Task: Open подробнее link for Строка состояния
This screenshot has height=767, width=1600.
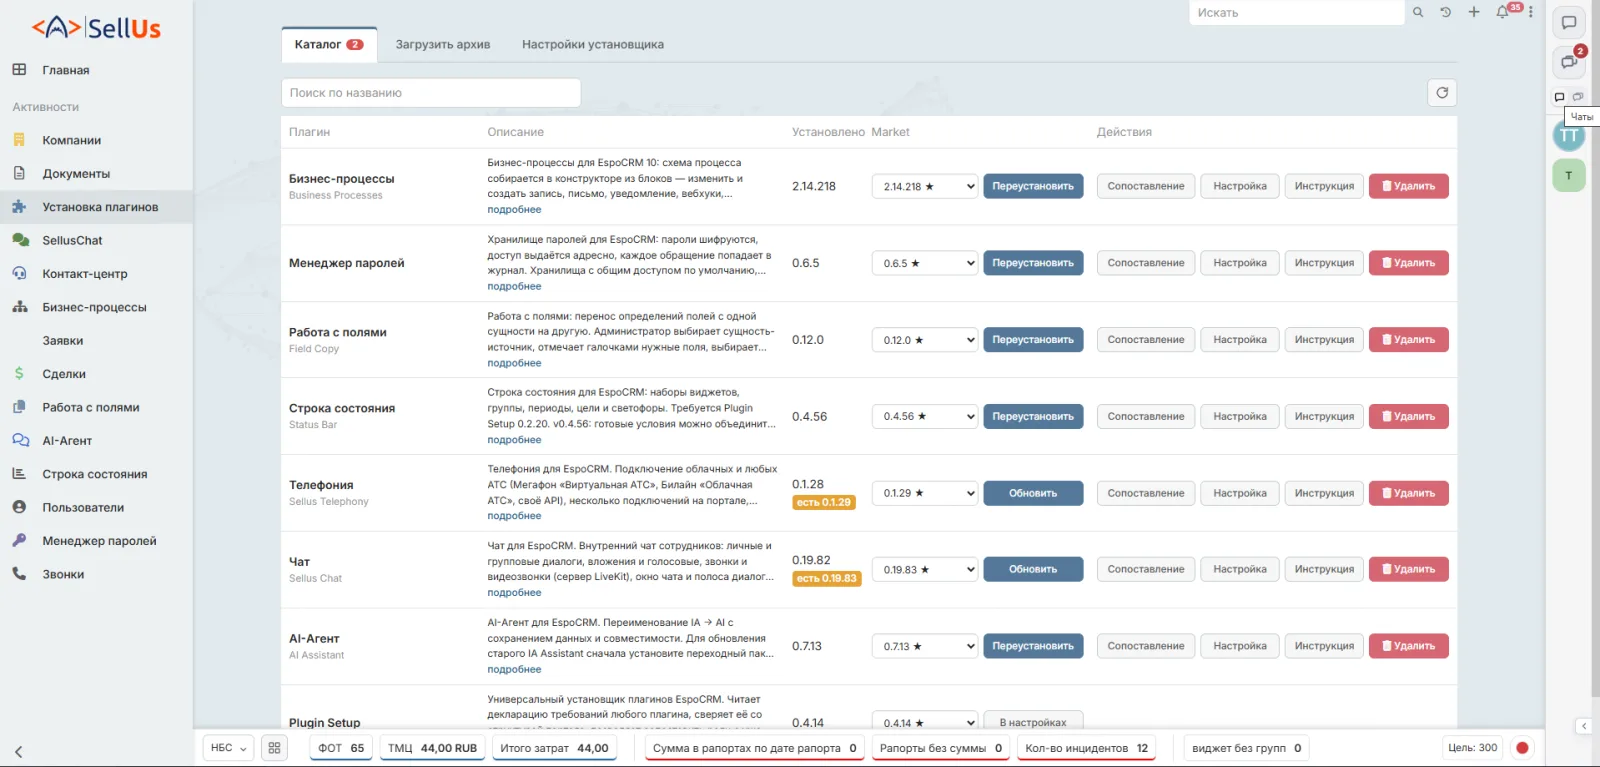Action: click(514, 440)
